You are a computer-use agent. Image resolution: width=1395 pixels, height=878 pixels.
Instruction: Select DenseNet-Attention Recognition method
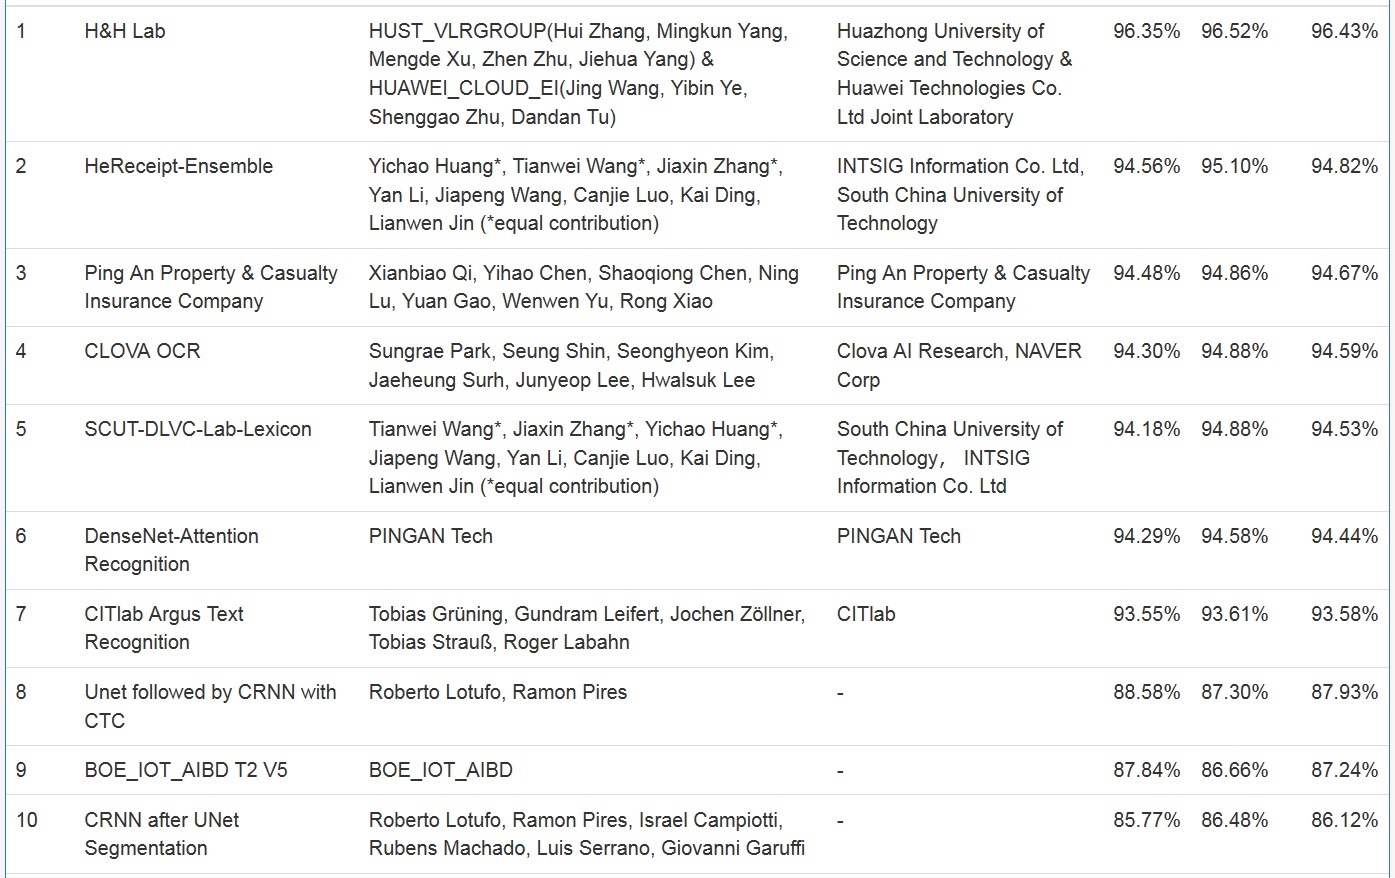coord(171,550)
